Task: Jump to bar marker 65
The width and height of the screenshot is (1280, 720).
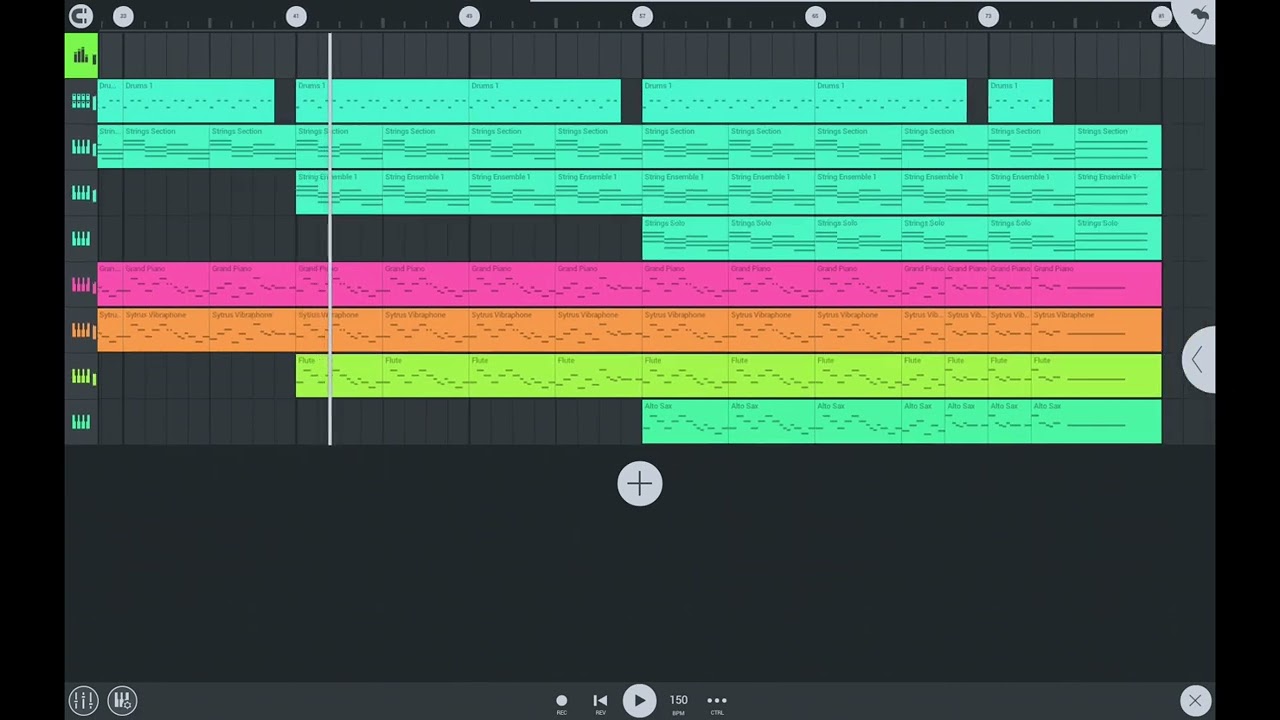Action: click(x=815, y=16)
